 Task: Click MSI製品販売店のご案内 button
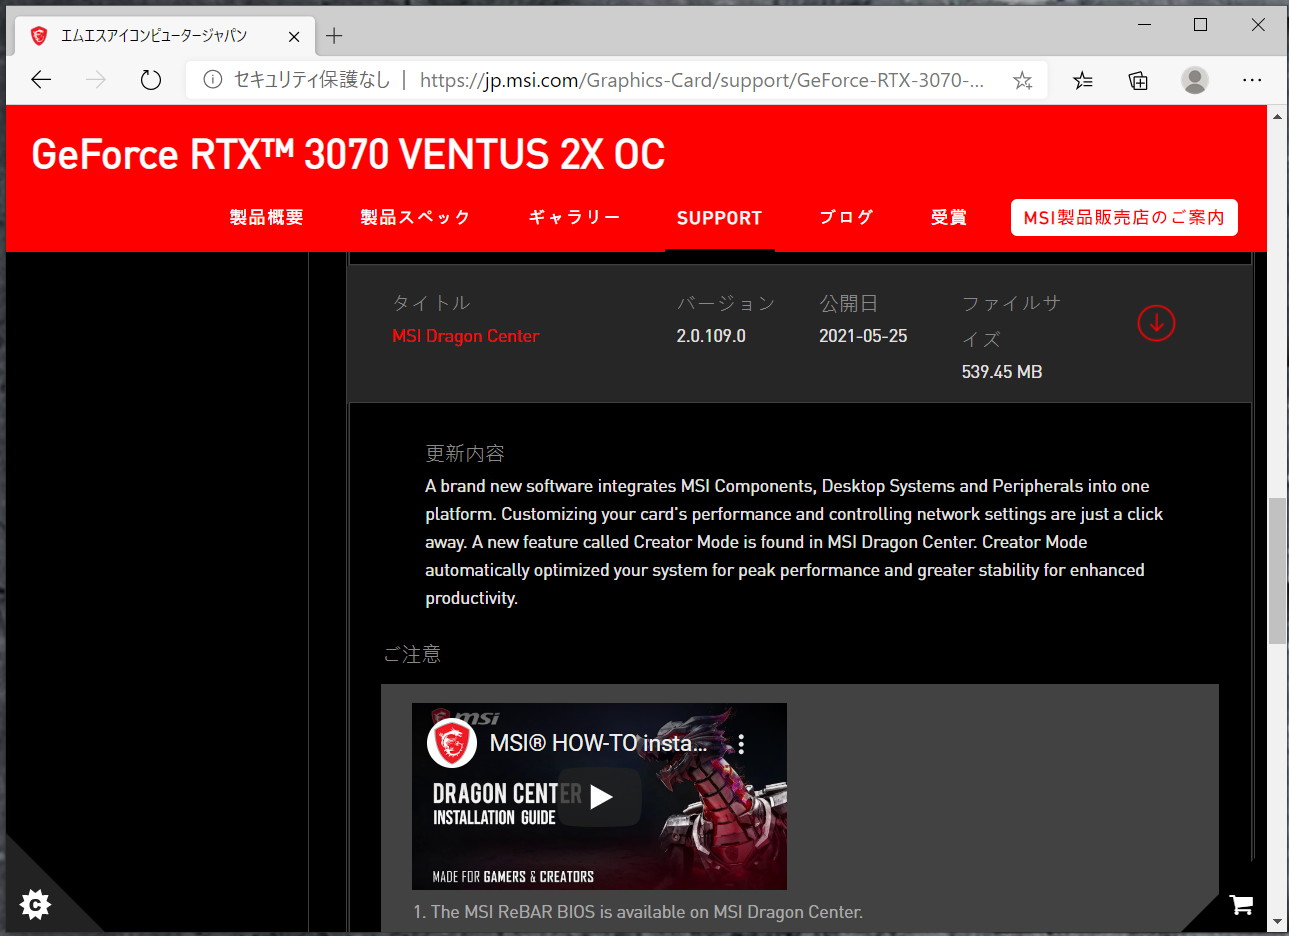(x=1124, y=217)
